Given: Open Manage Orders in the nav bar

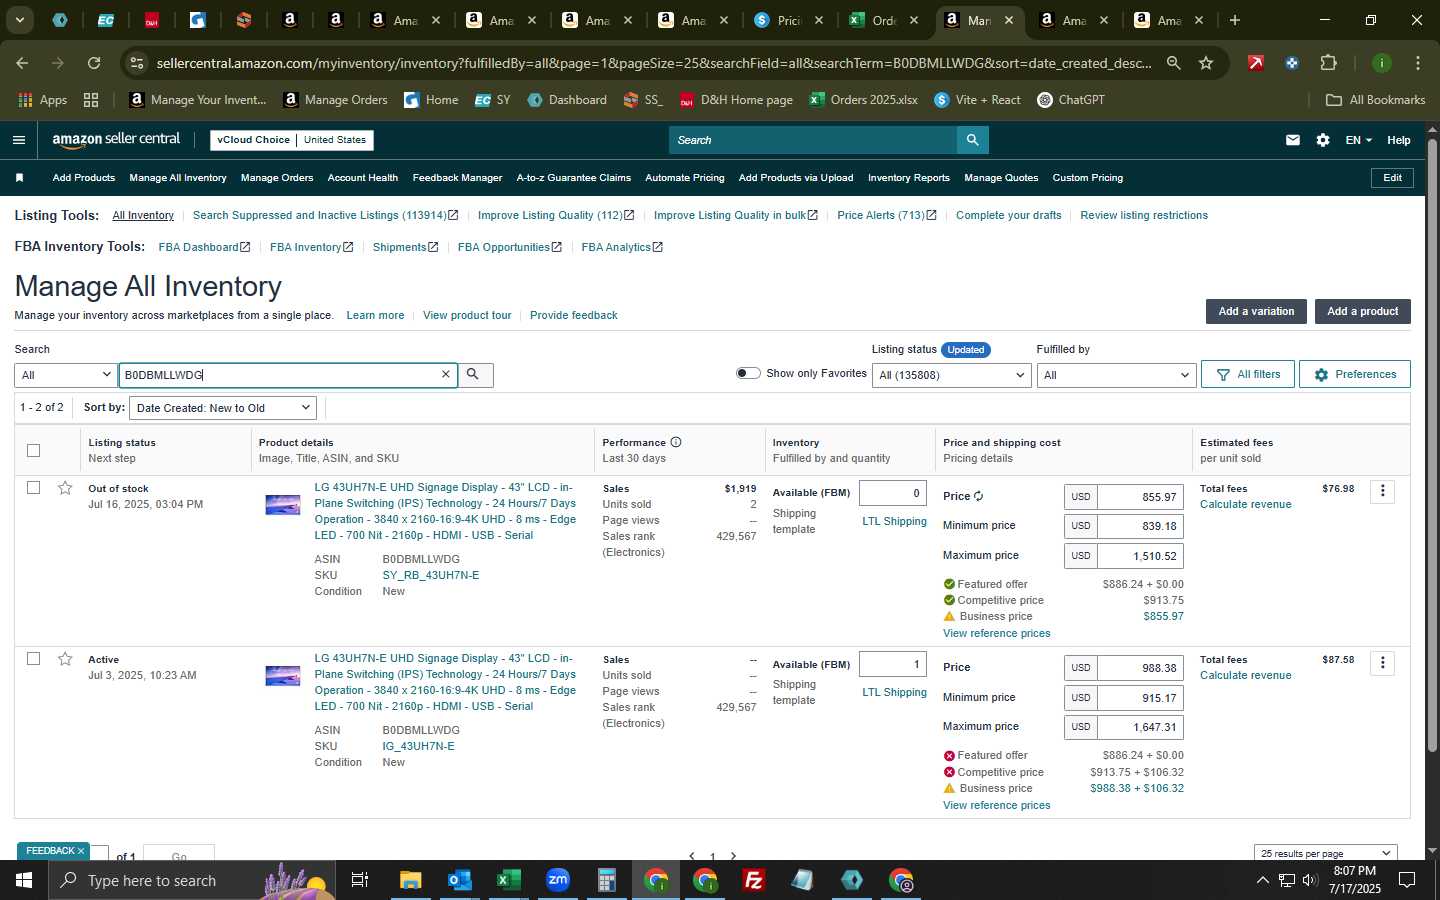Looking at the screenshot, I should tap(277, 178).
